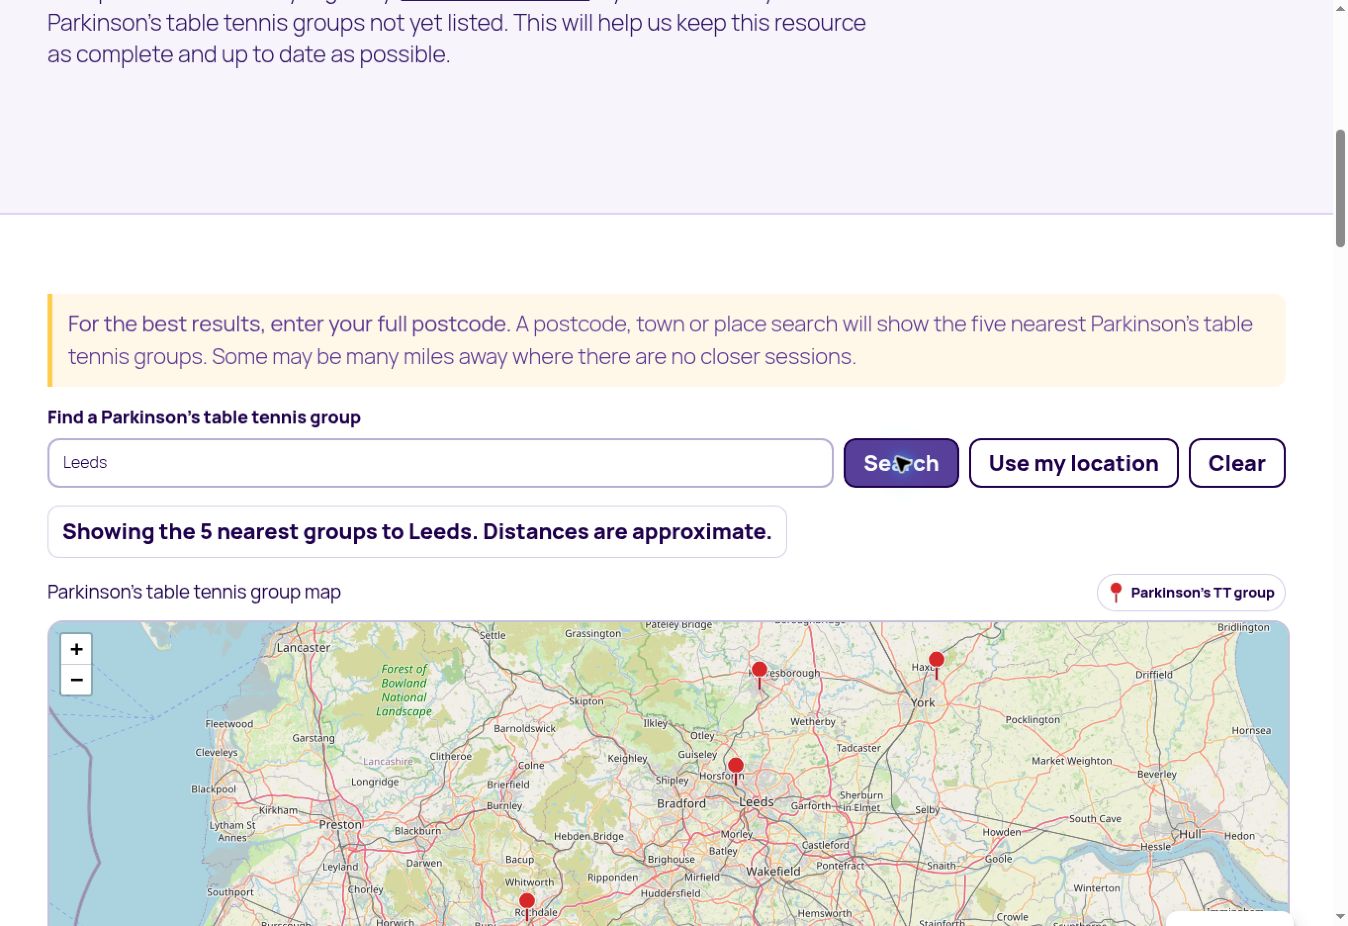
Task: Click the 'For the best results' notice text
Action: 660,340
